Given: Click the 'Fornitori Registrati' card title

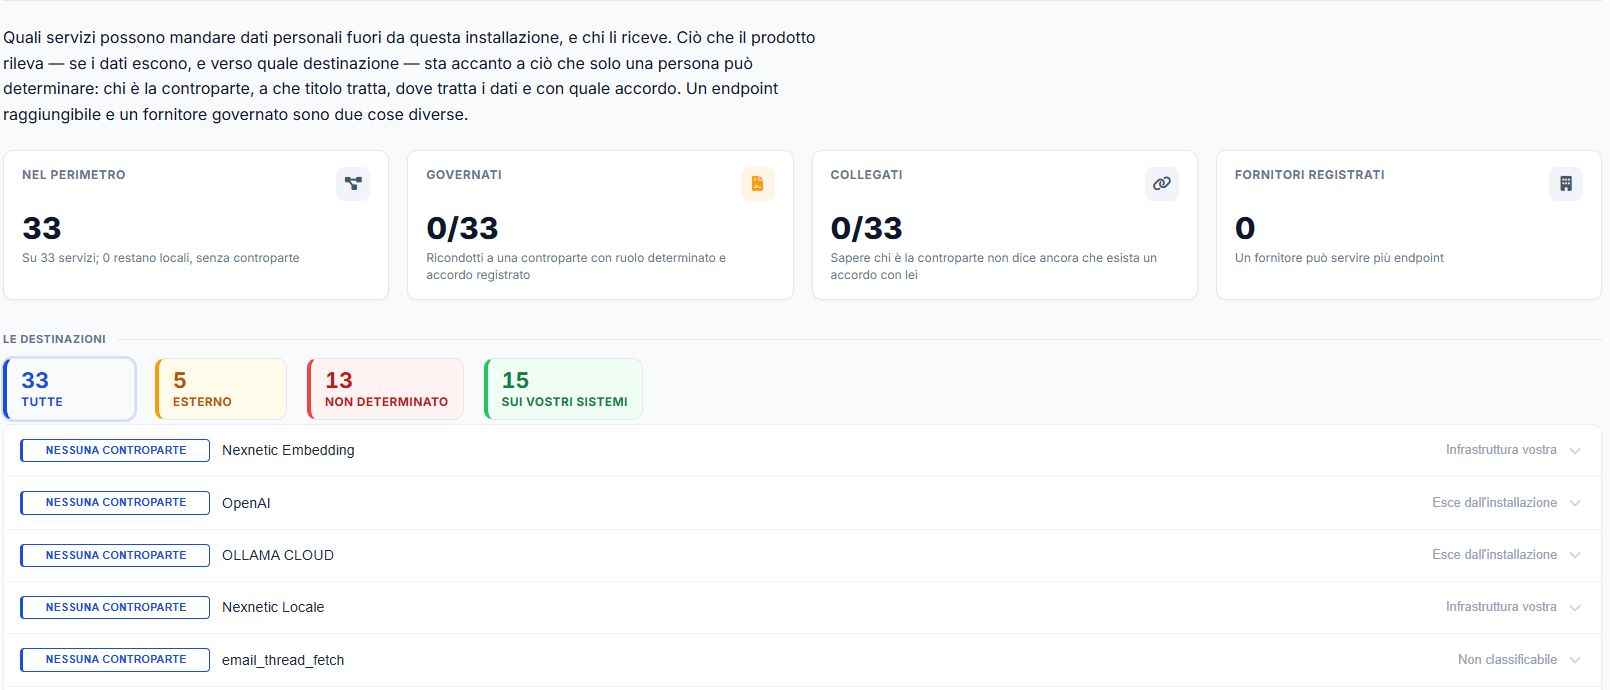Looking at the screenshot, I should [1310, 175].
